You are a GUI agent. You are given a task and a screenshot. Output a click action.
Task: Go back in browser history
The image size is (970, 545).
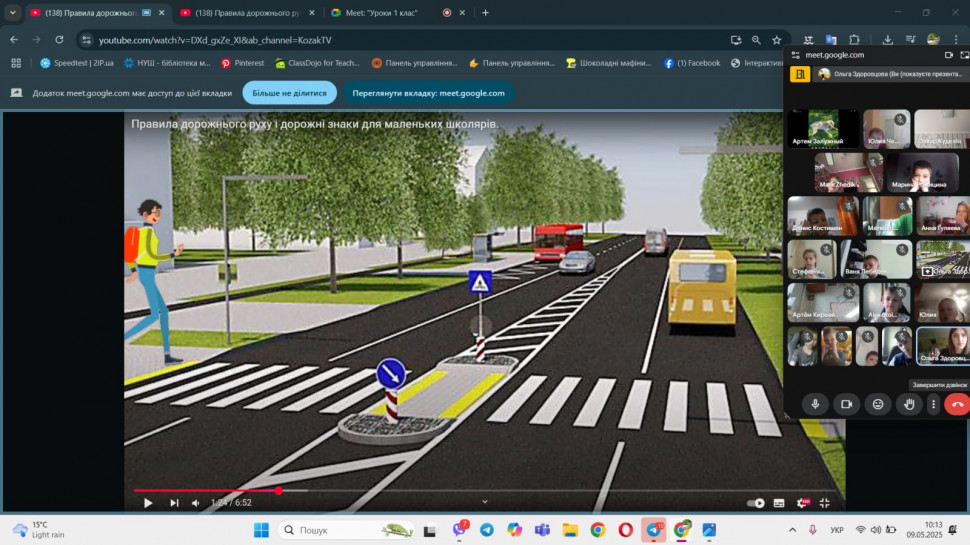14,40
